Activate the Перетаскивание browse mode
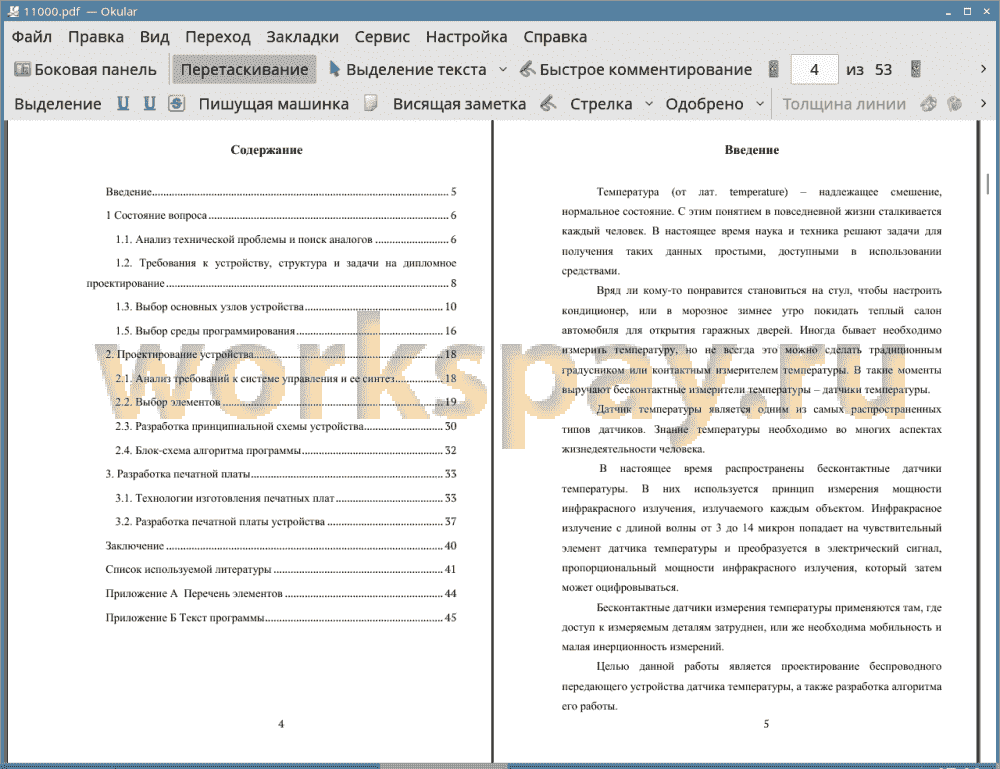Viewport: 1000px width, 769px height. click(244, 70)
